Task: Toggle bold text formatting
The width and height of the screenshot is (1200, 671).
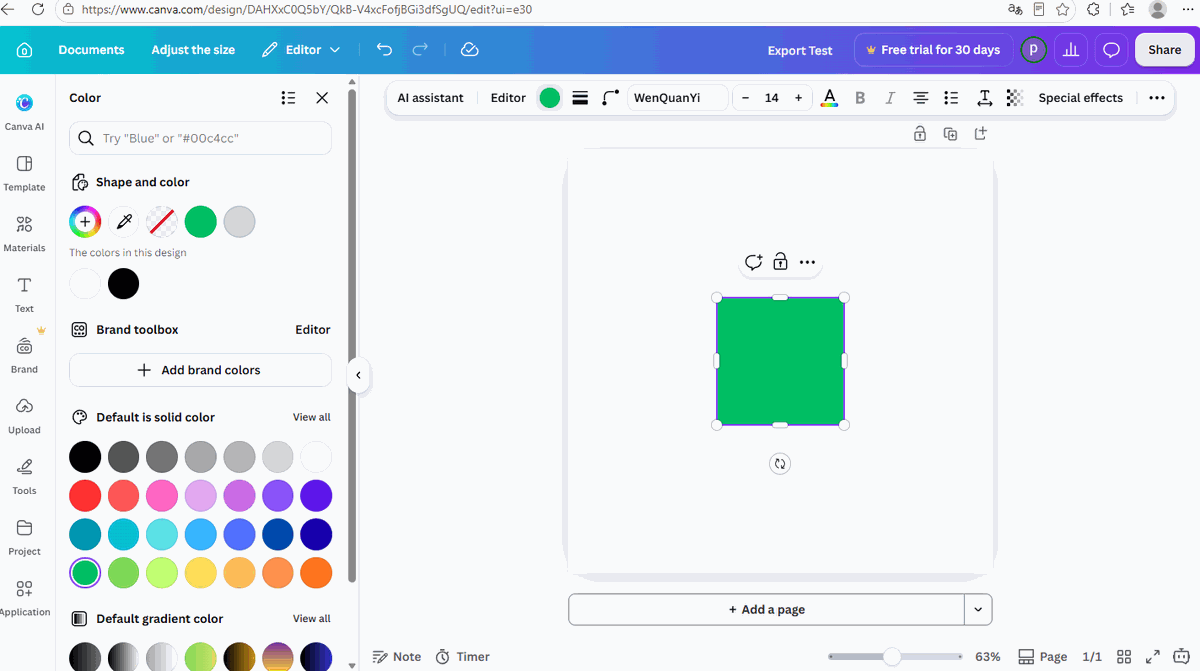Action: point(860,98)
